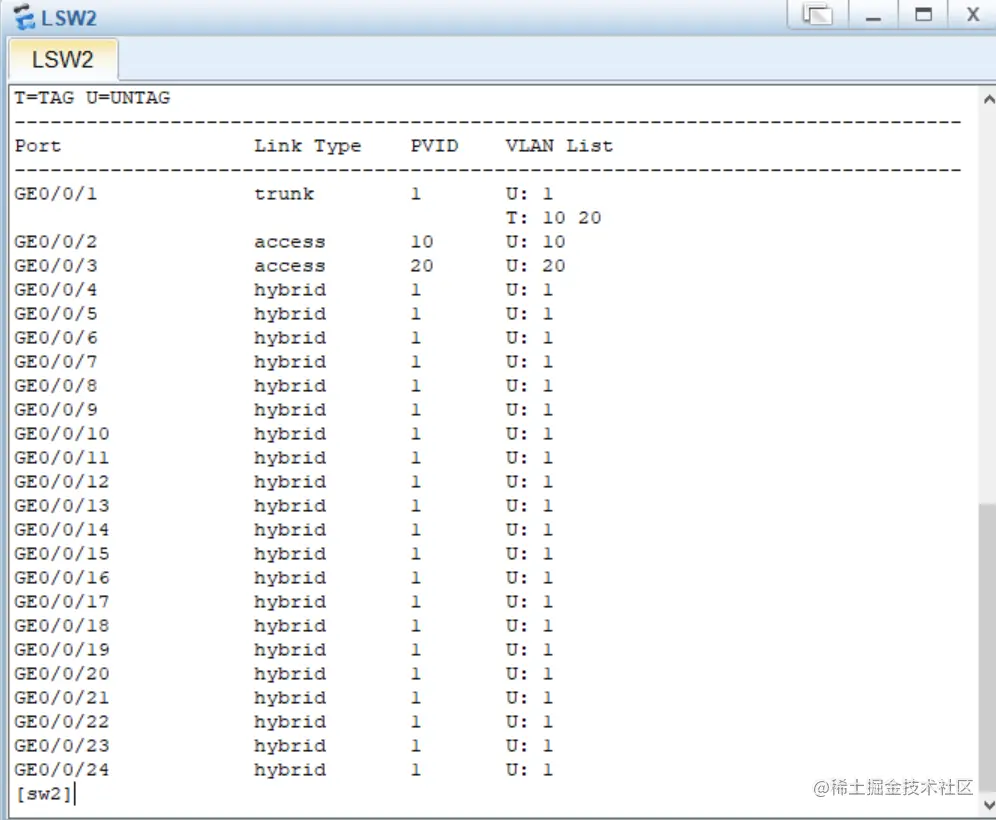The image size is (996, 820).
Task: Click port name GE0/0/10
Action: click(62, 434)
